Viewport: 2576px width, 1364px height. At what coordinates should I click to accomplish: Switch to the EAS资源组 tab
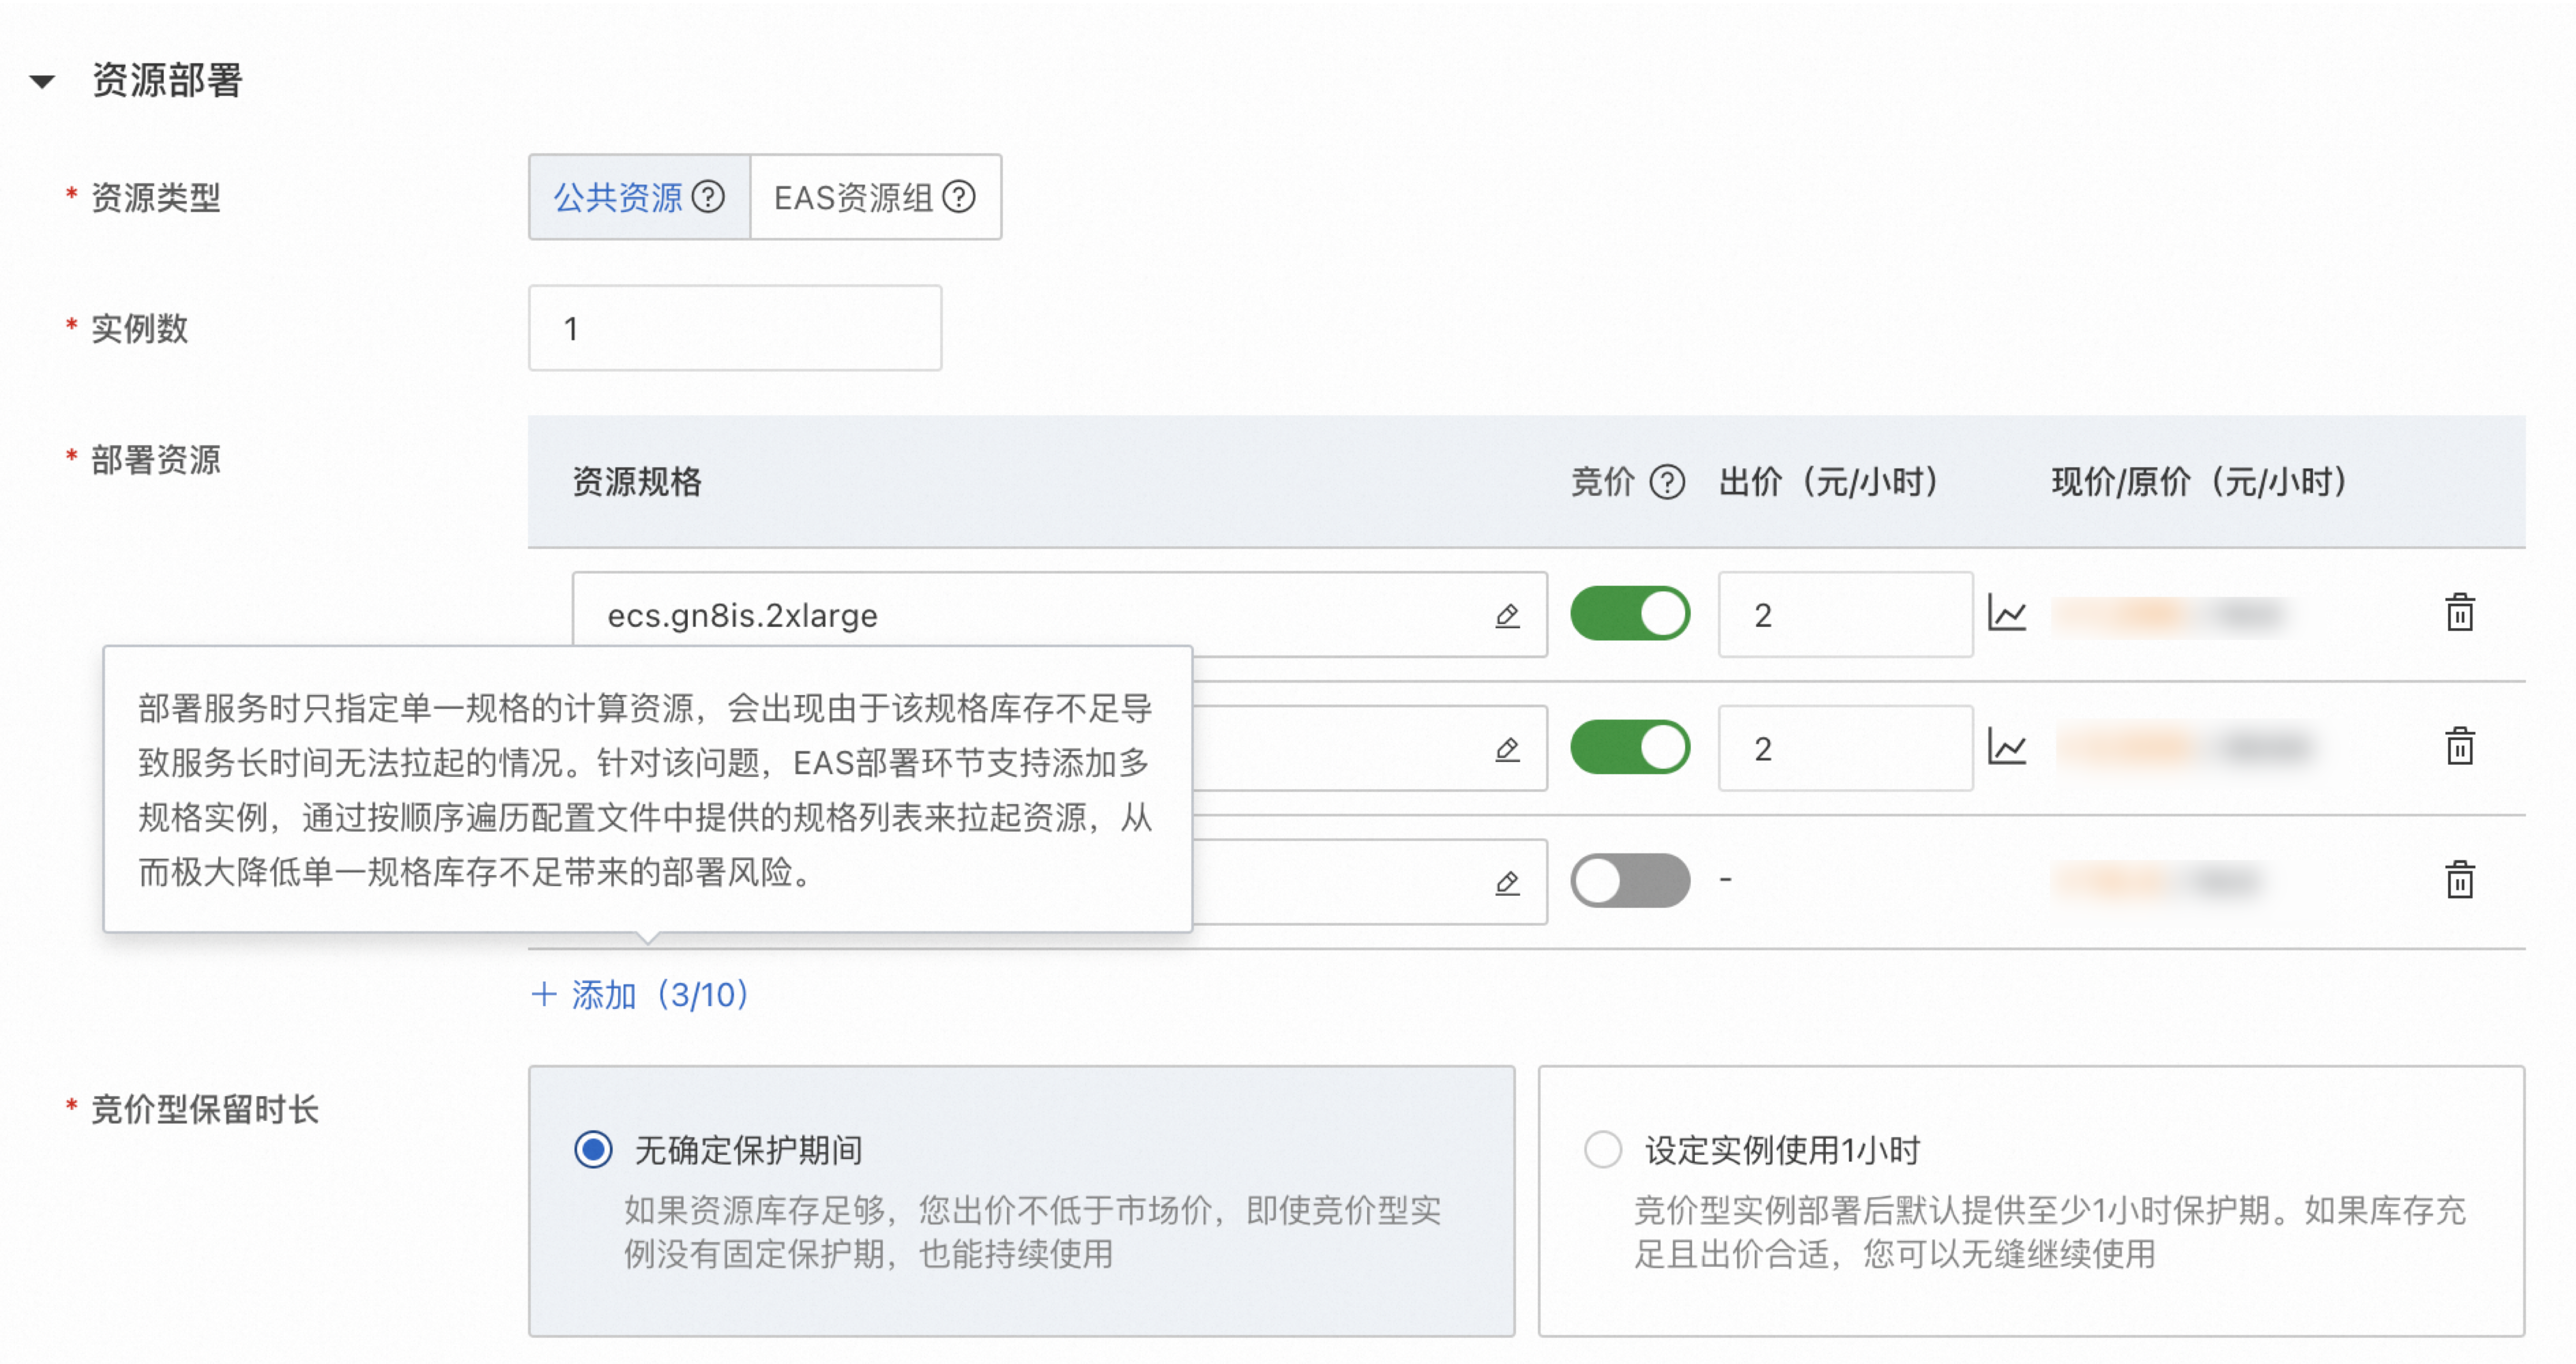852,197
